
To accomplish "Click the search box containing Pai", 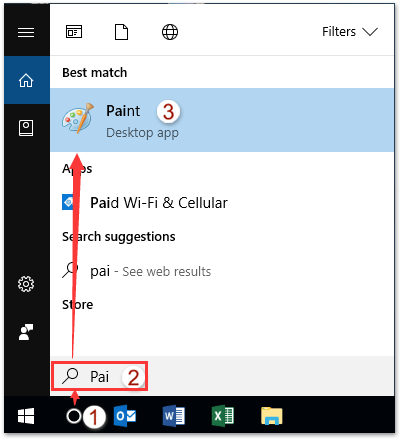I will pos(99,376).
